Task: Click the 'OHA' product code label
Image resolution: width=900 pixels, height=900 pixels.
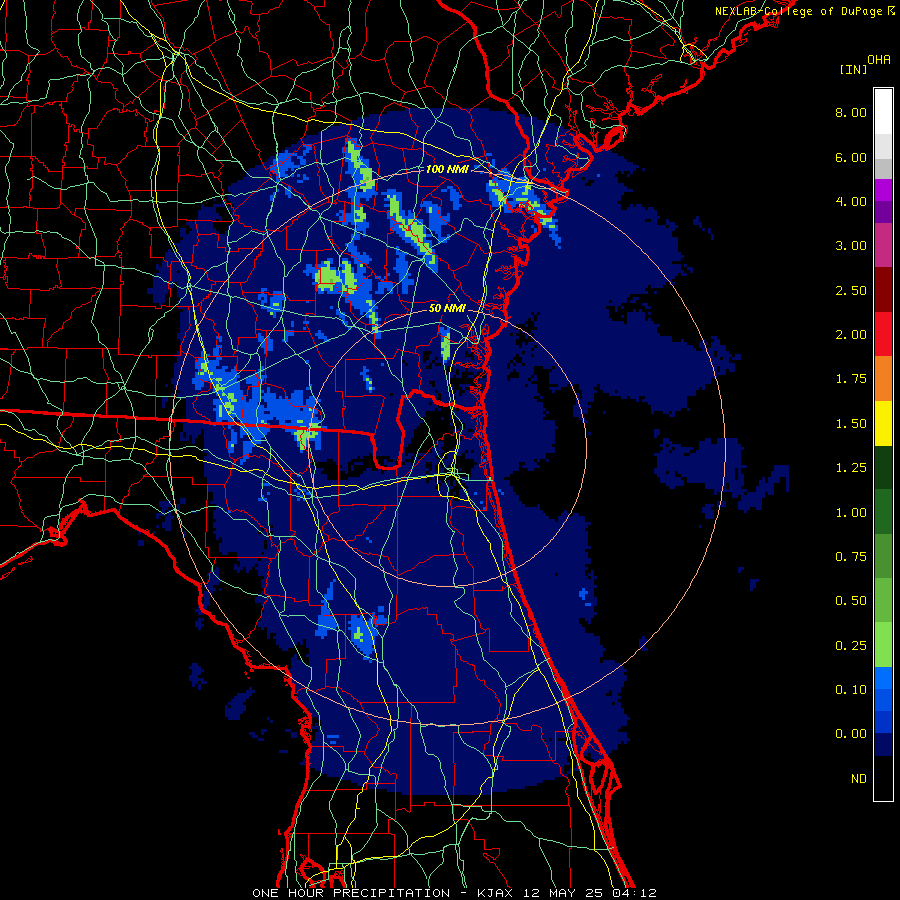Action: coord(879,60)
